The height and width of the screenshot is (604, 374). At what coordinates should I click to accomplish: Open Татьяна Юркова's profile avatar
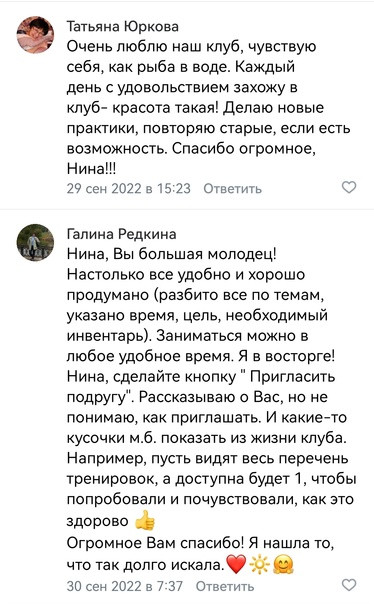click(35, 34)
